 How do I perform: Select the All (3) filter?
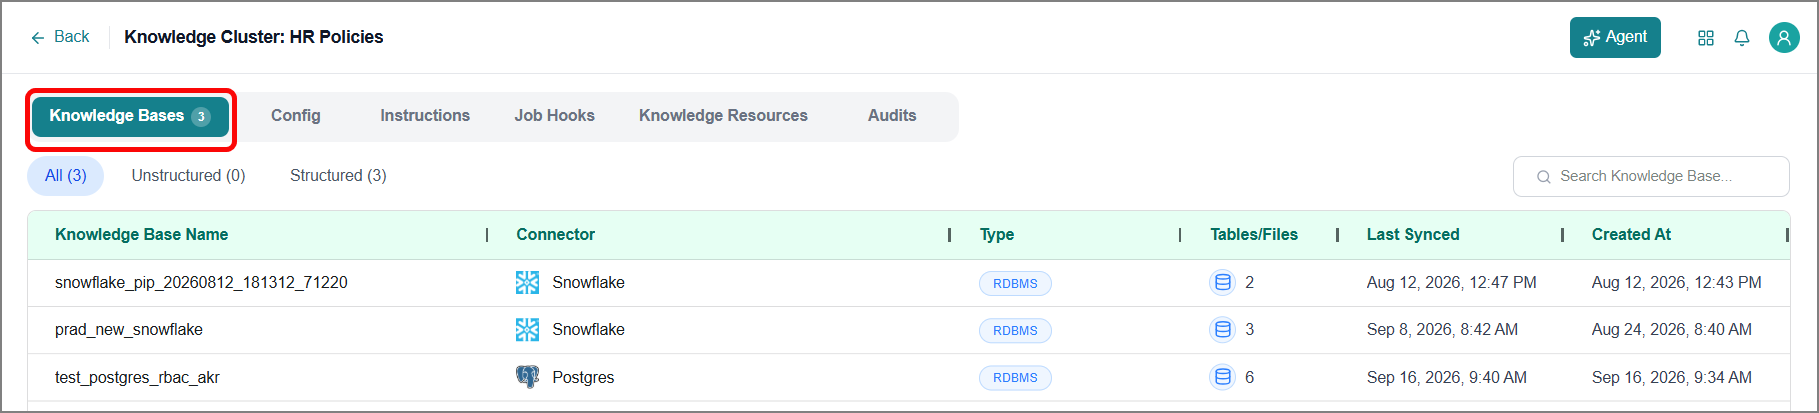65,176
